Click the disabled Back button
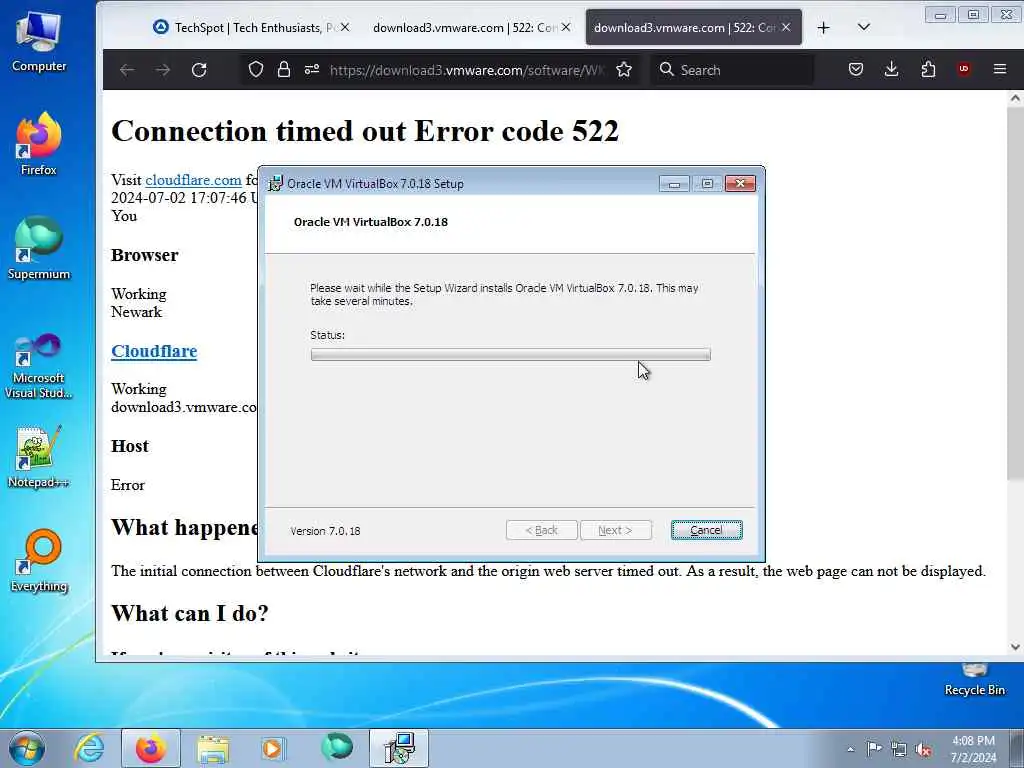 541,530
